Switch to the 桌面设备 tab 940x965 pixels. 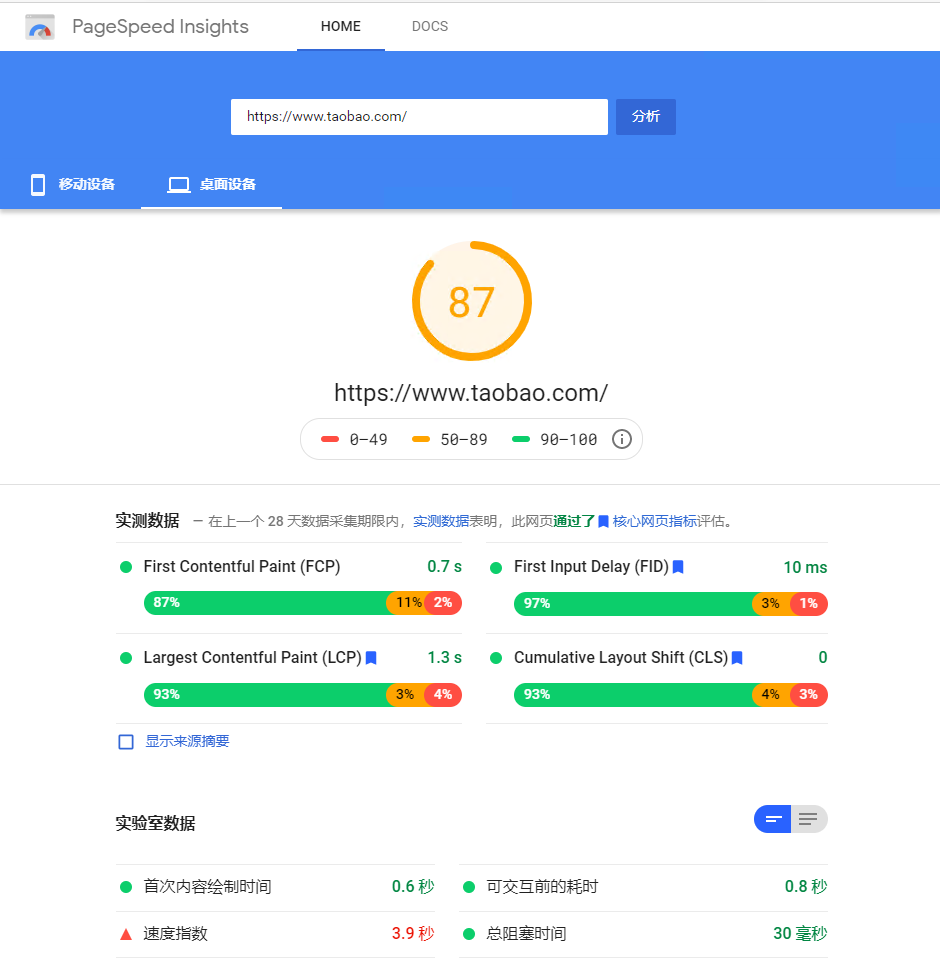pos(211,184)
